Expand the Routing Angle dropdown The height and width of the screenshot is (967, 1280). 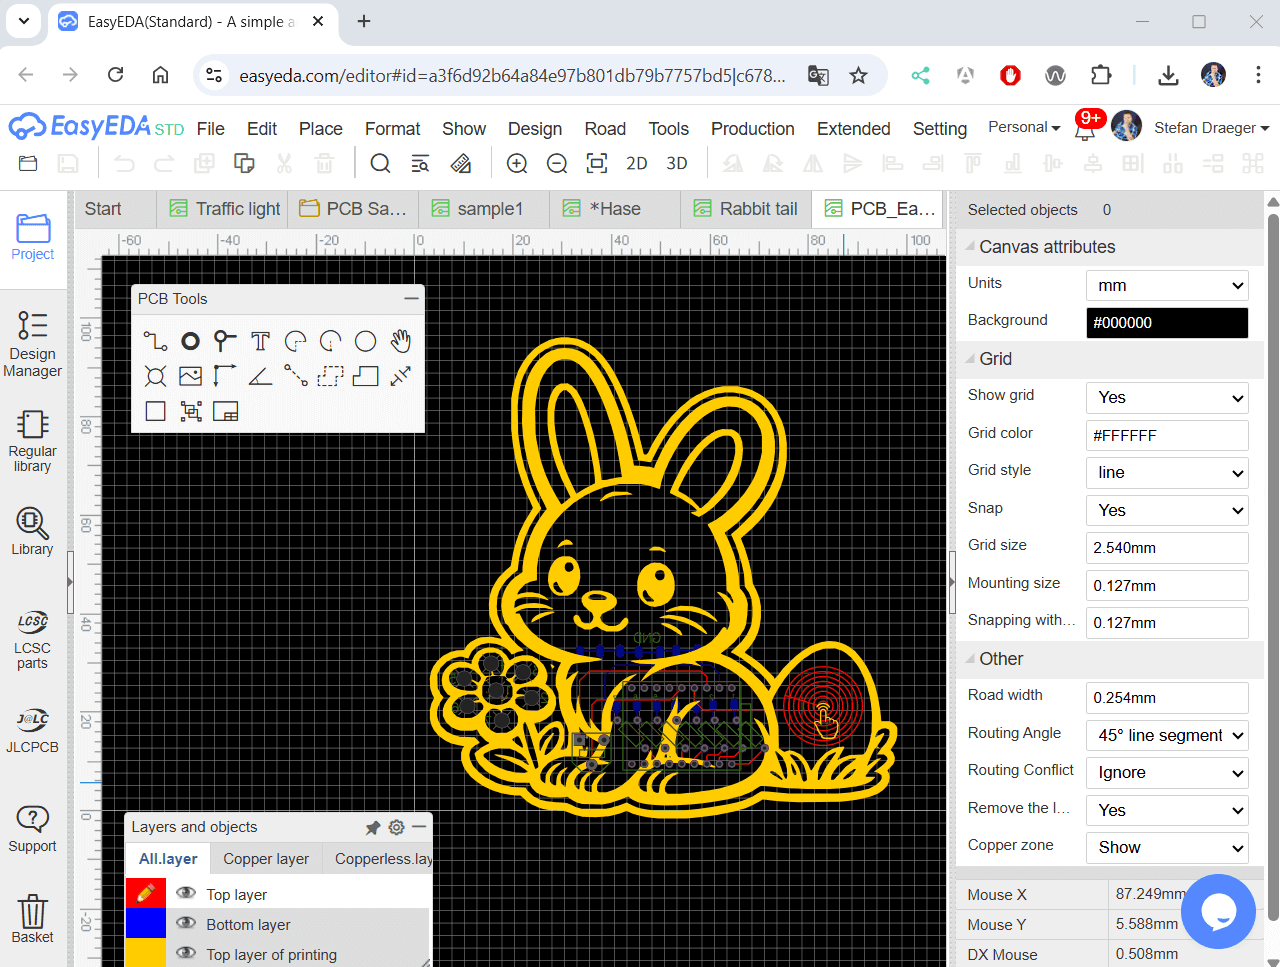coord(1166,736)
